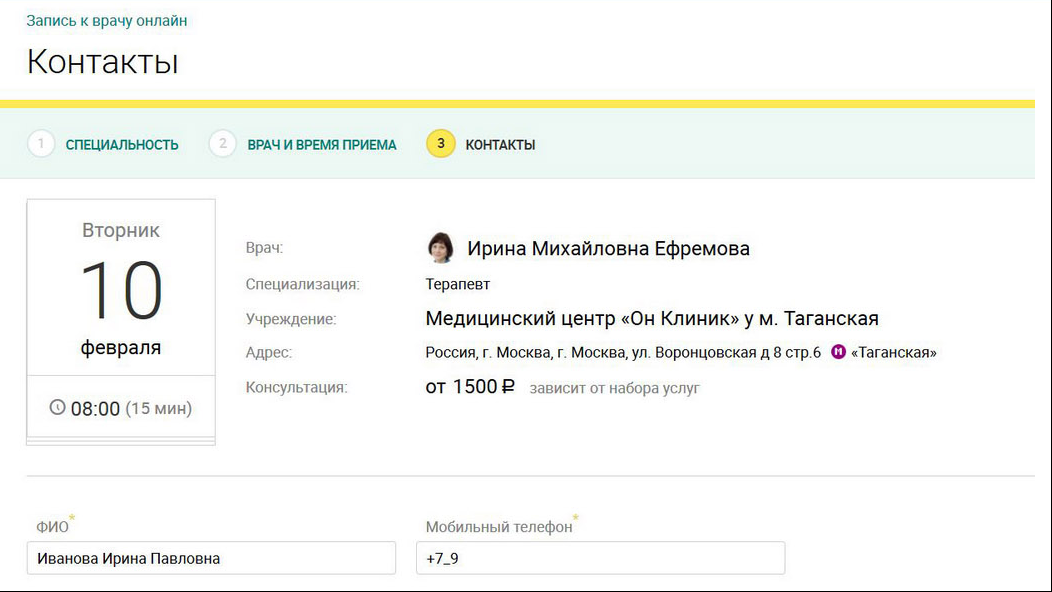The width and height of the screenshot is (1052, 592).
Task: Click the Медицинский центр «Он Клиник» name
Action: pos(652,318)
